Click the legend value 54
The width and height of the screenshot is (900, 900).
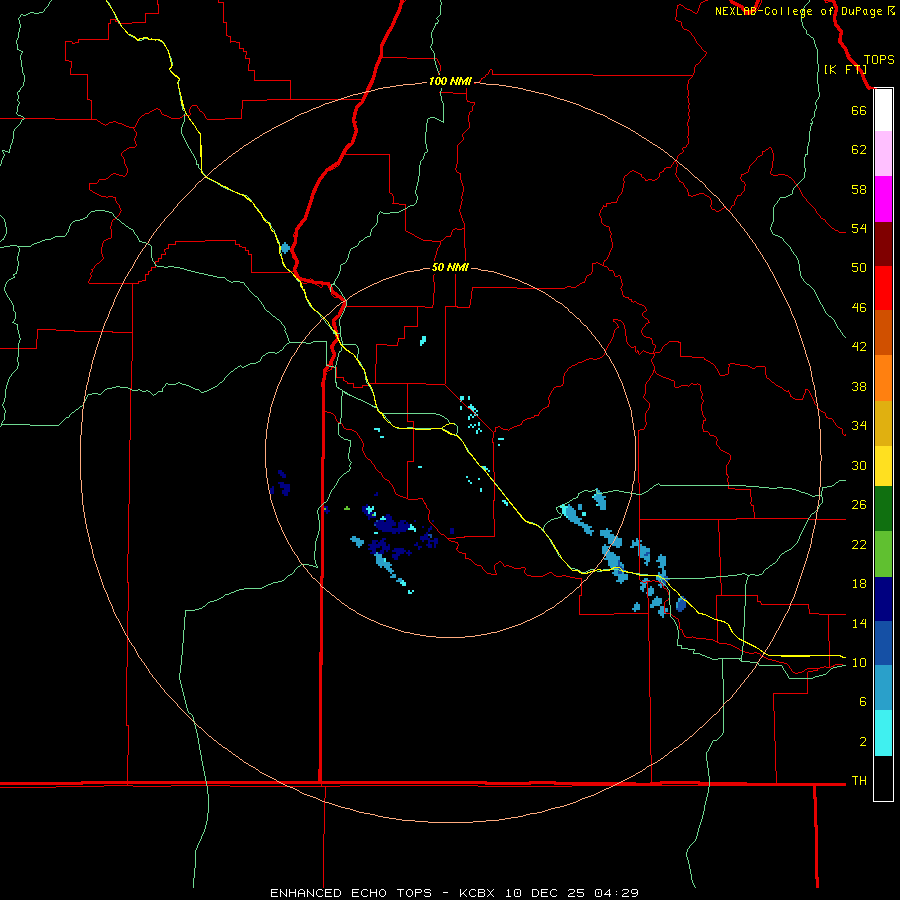pos(859,228)
